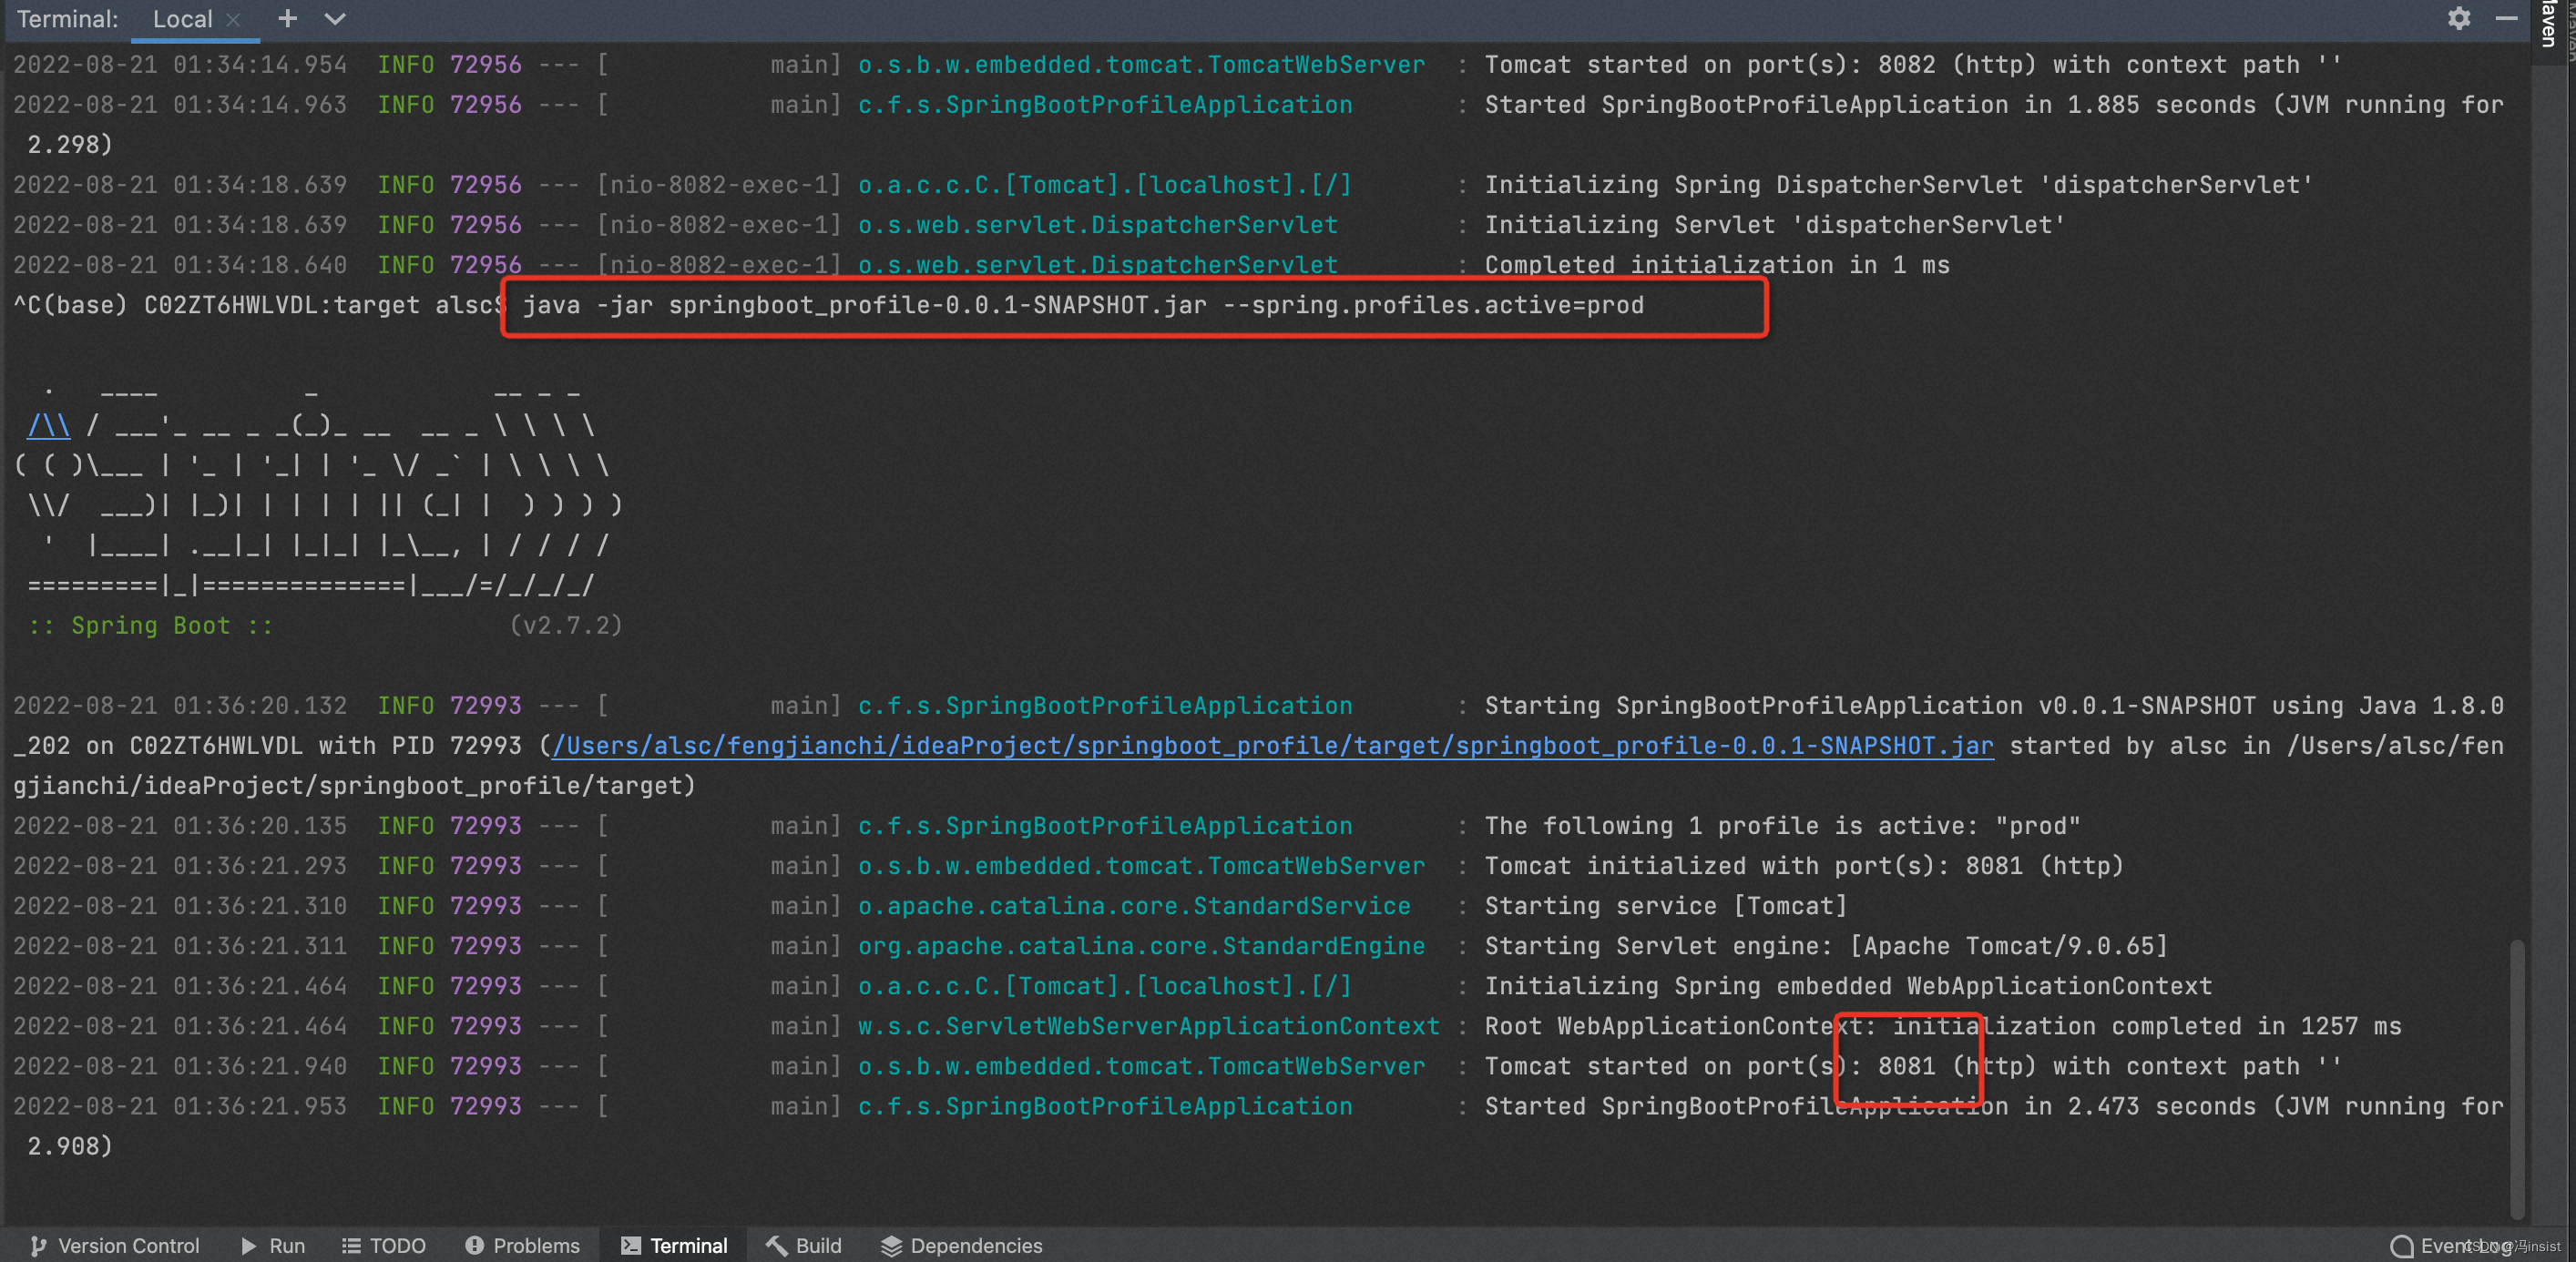This screenshot has width=2576, height=1262.
Task: Click 'Initializing Servlet 'dispatcherServlet'' log text
Action: click(x=1774, y=225)
